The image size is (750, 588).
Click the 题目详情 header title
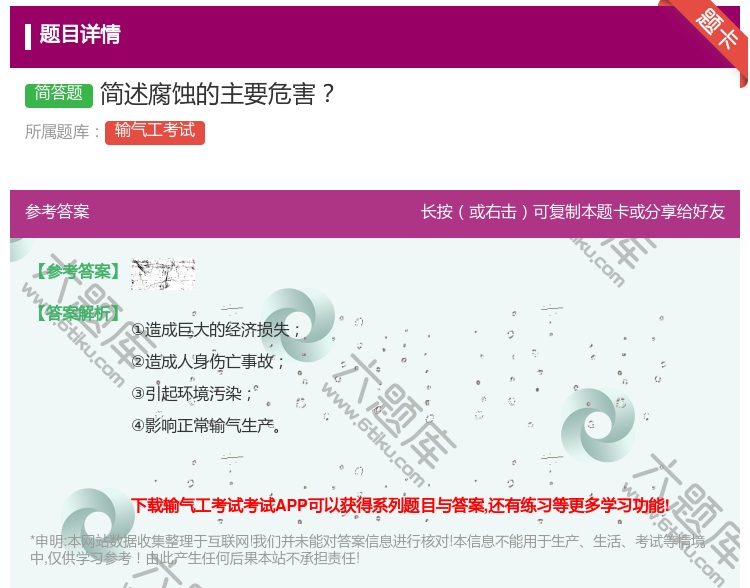[80, 34]
